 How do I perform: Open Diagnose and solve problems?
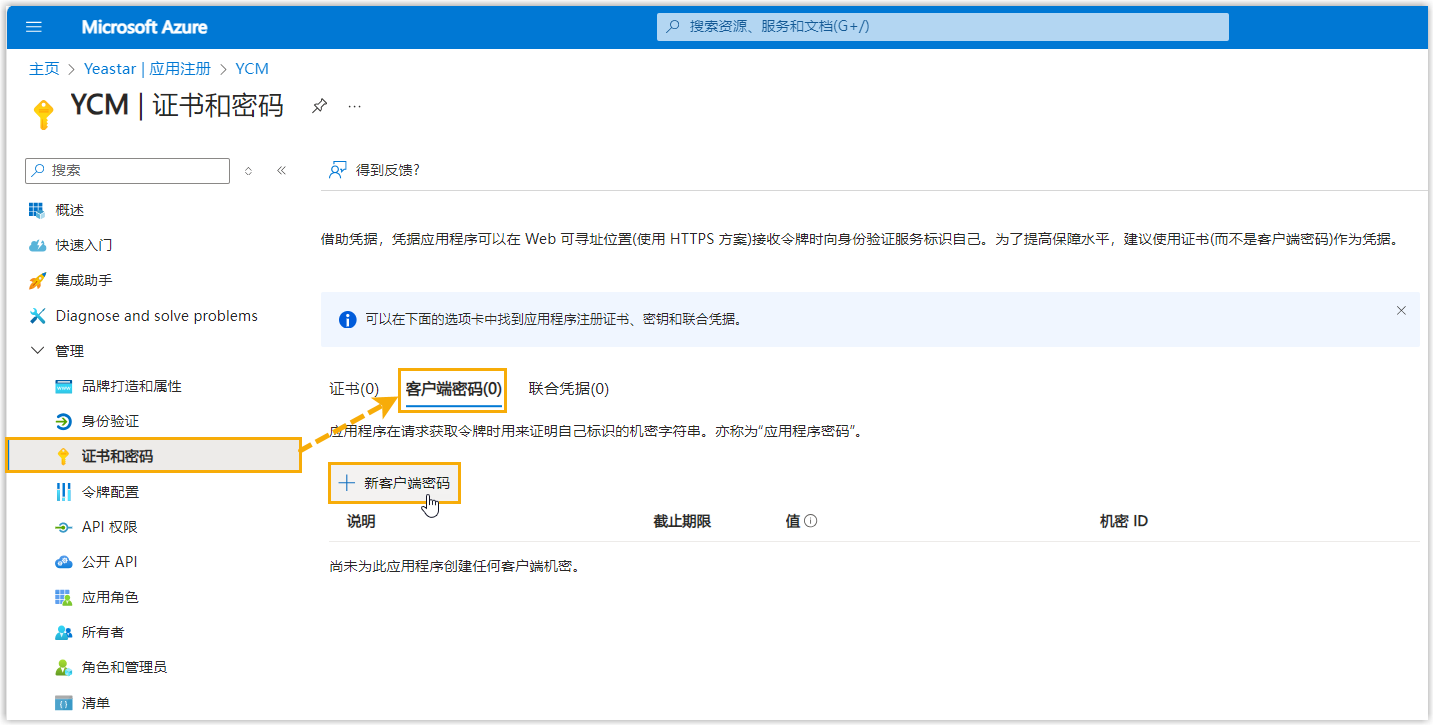pyautogui.click(x=156, y=316)
